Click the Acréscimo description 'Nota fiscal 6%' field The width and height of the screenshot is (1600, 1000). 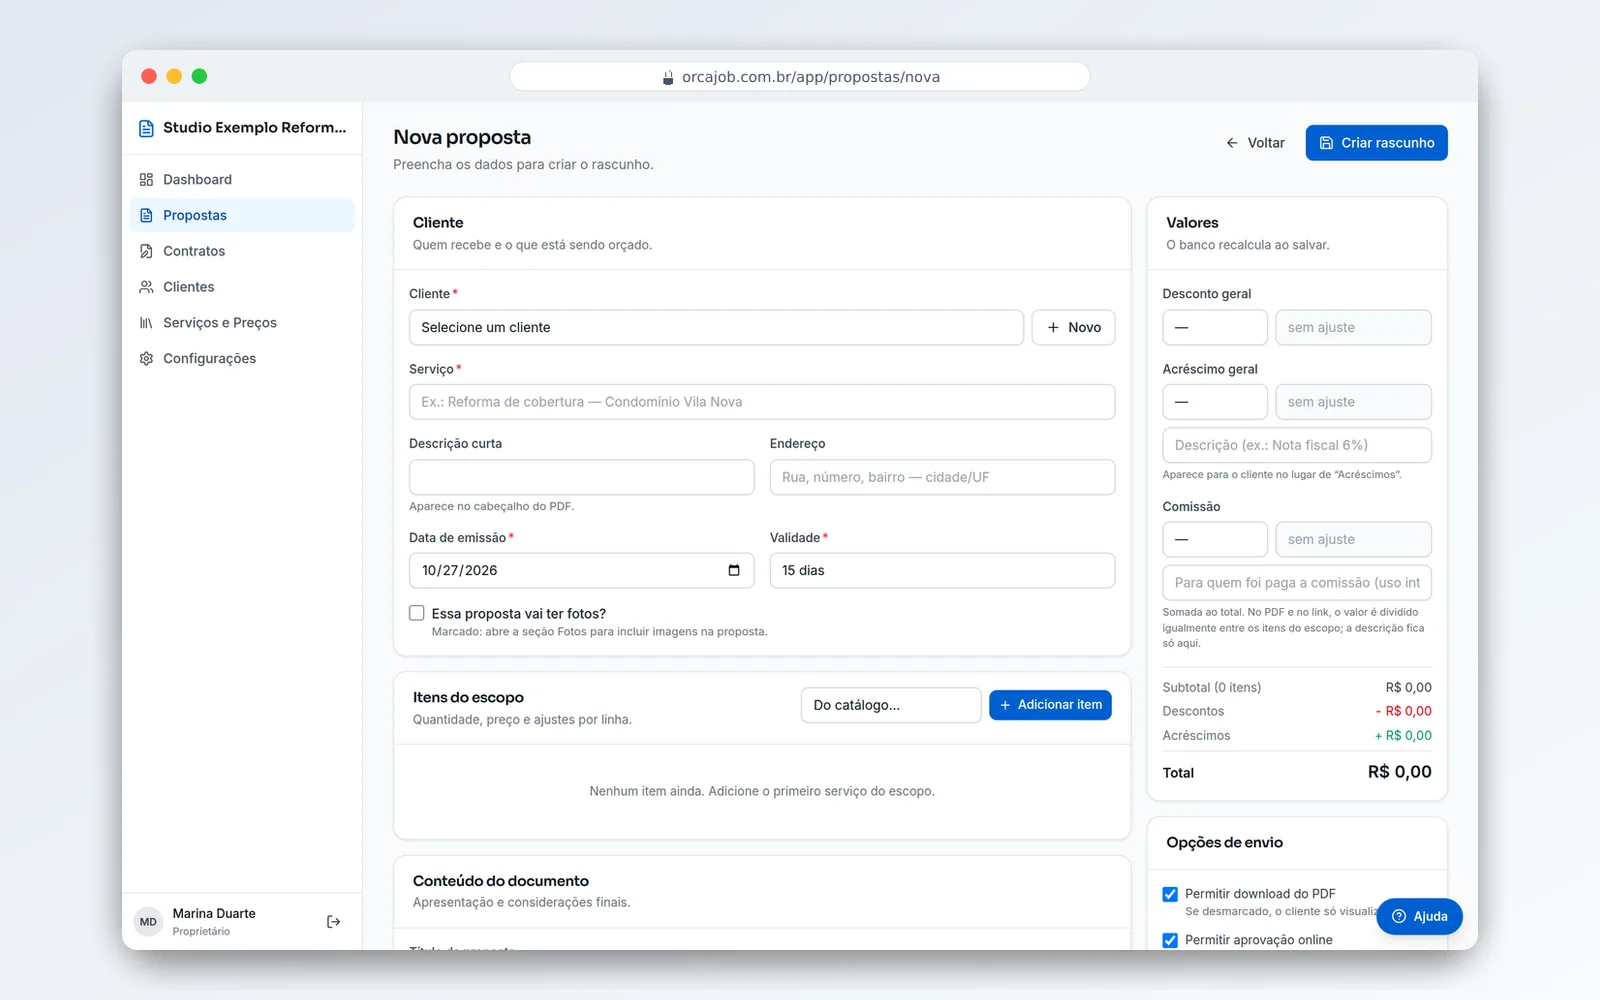tap(1297, 446)
